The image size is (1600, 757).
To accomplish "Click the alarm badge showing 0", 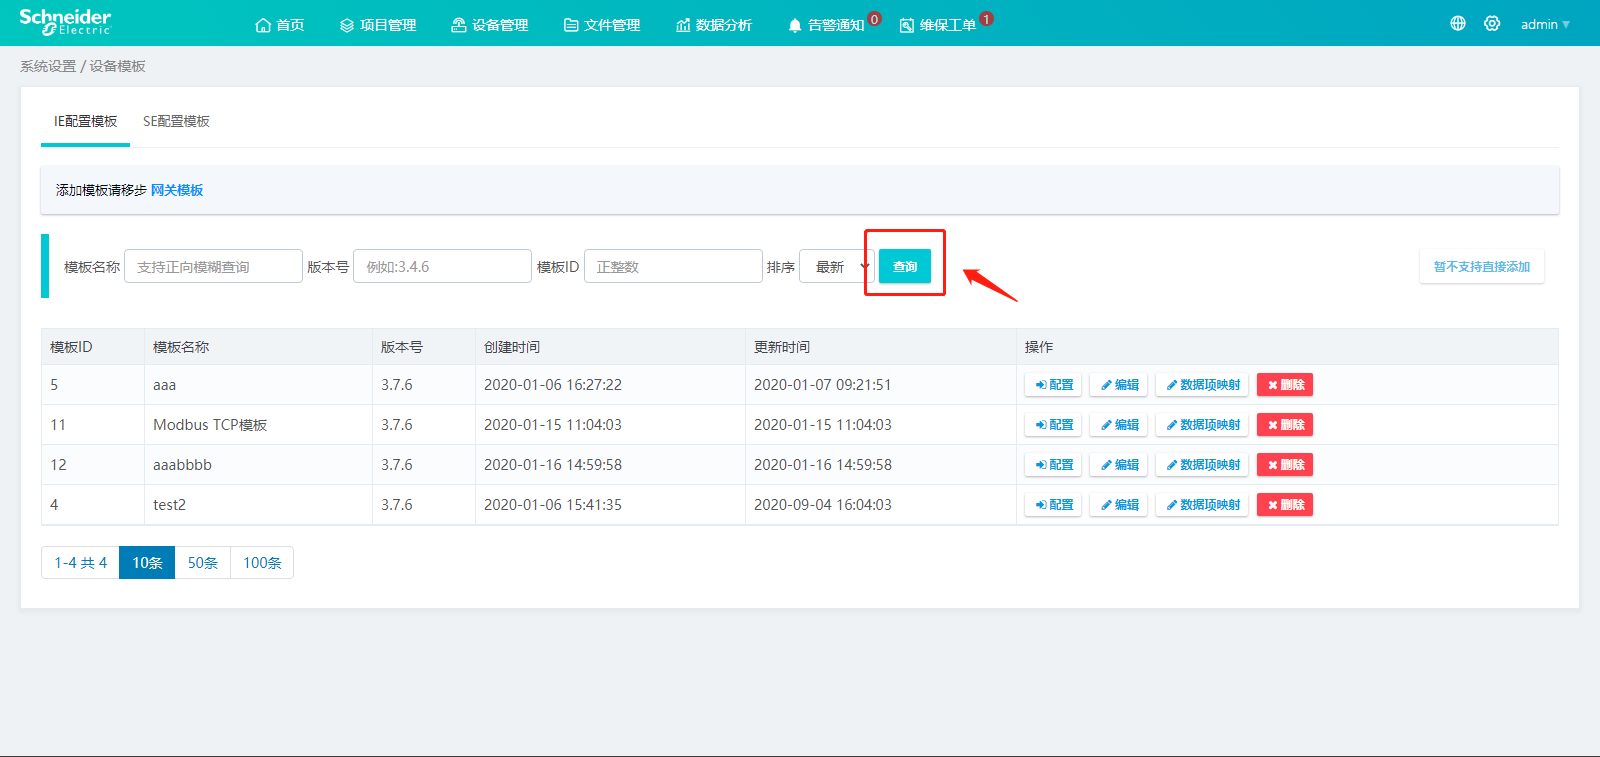I will click(x=875, y=19).
